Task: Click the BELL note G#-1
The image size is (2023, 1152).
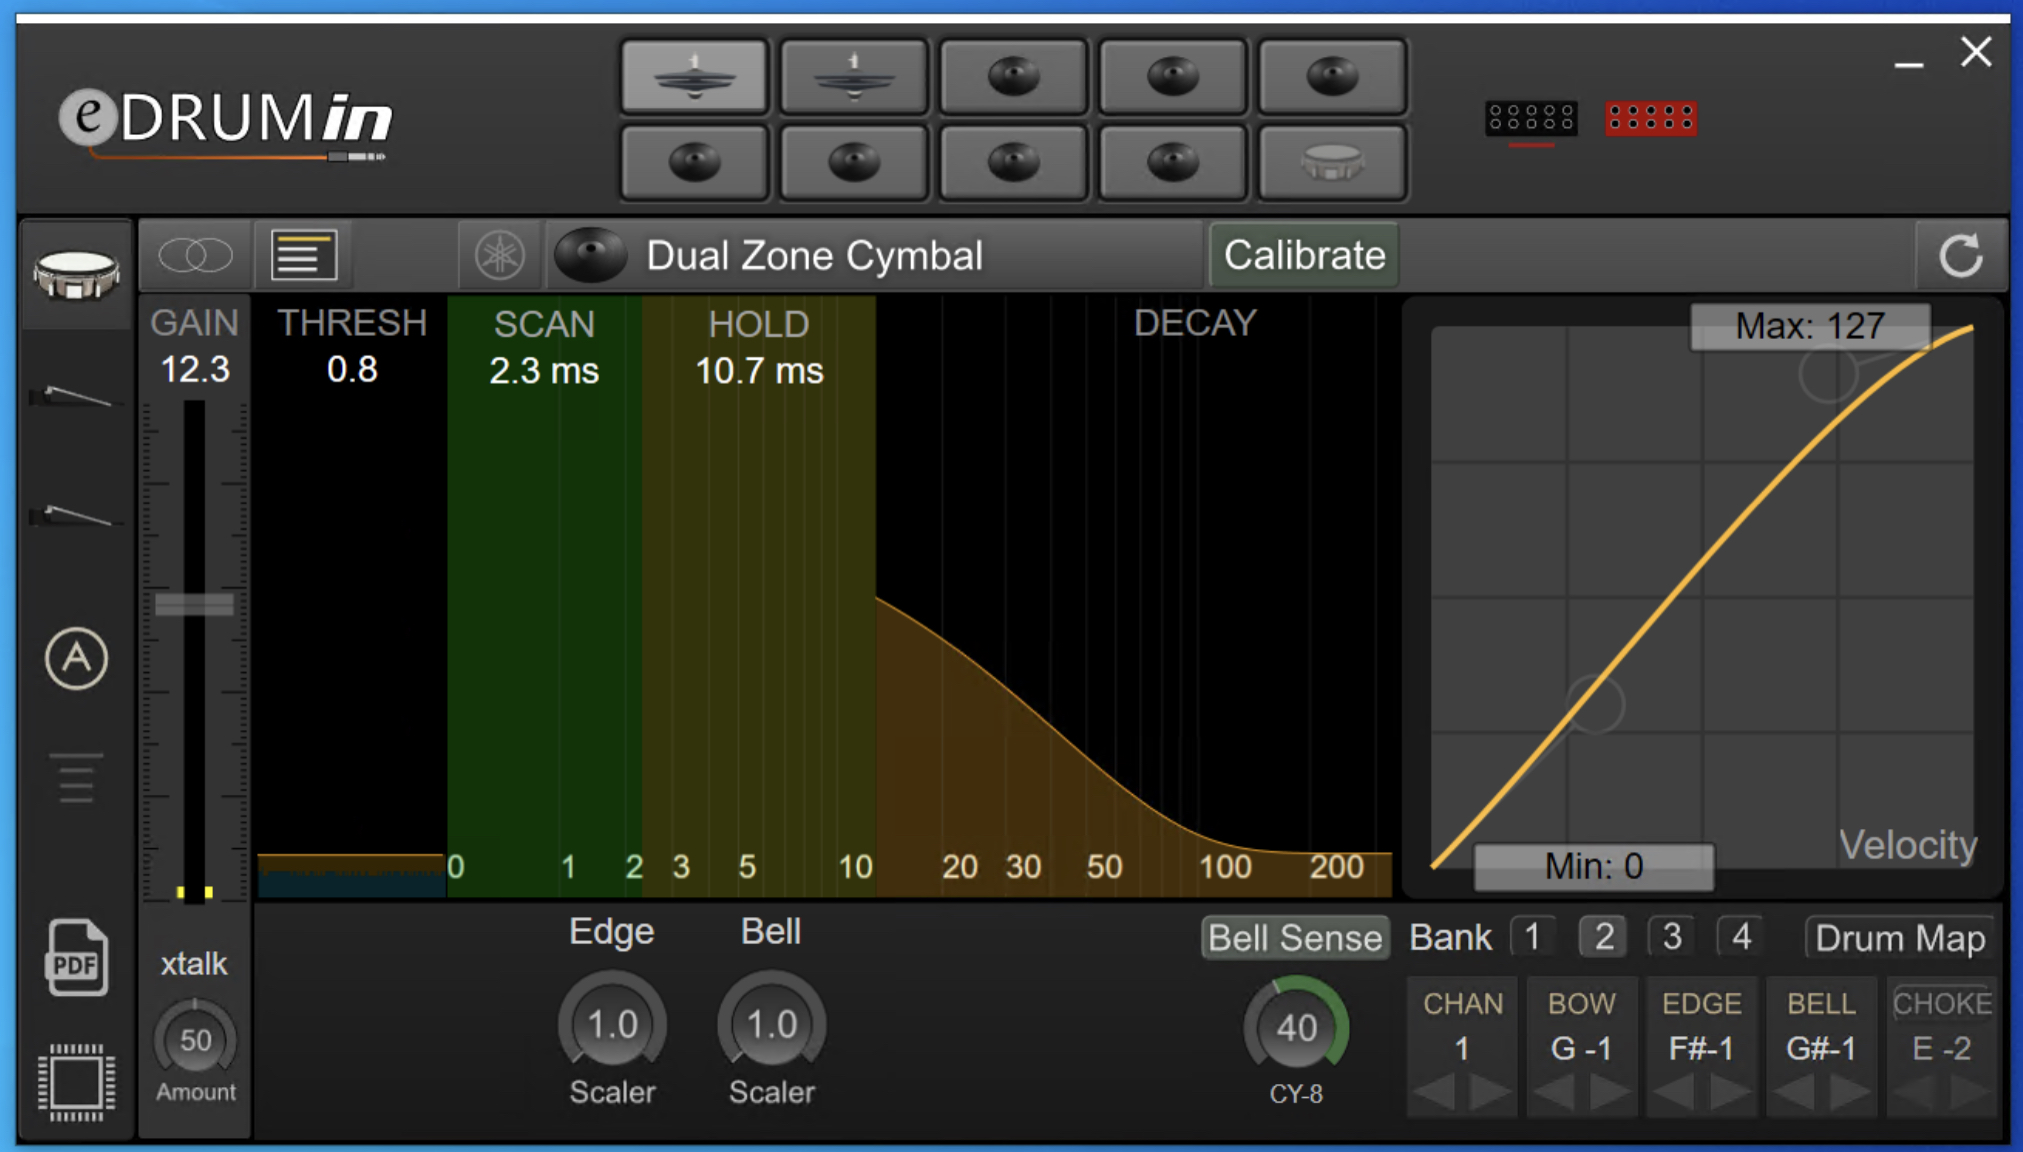Action: tap(1821, 1048)
